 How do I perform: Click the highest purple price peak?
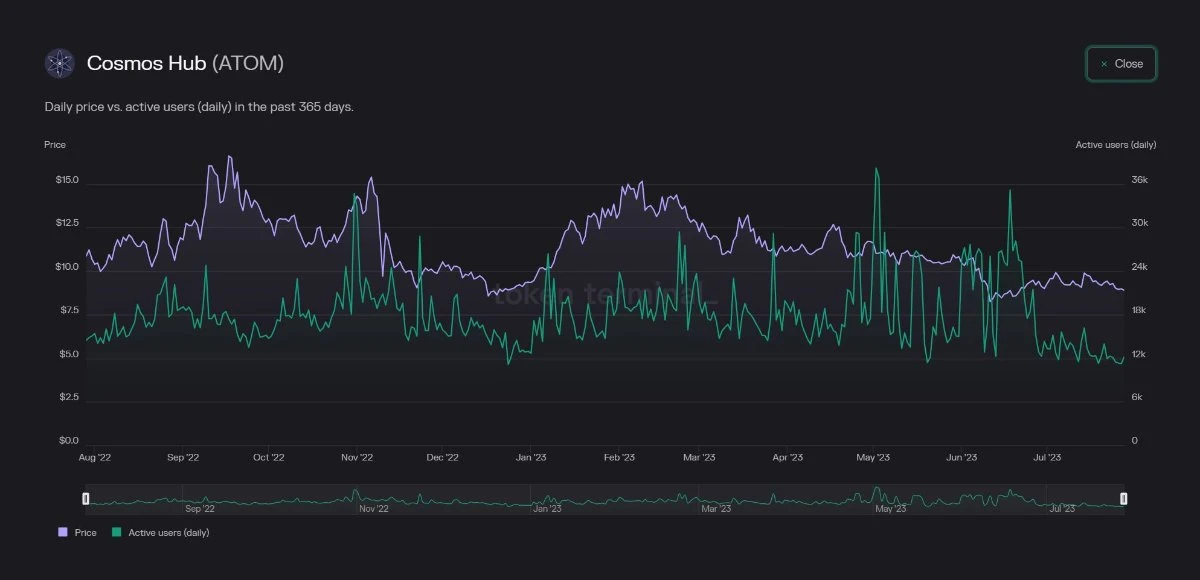[229, 156]
